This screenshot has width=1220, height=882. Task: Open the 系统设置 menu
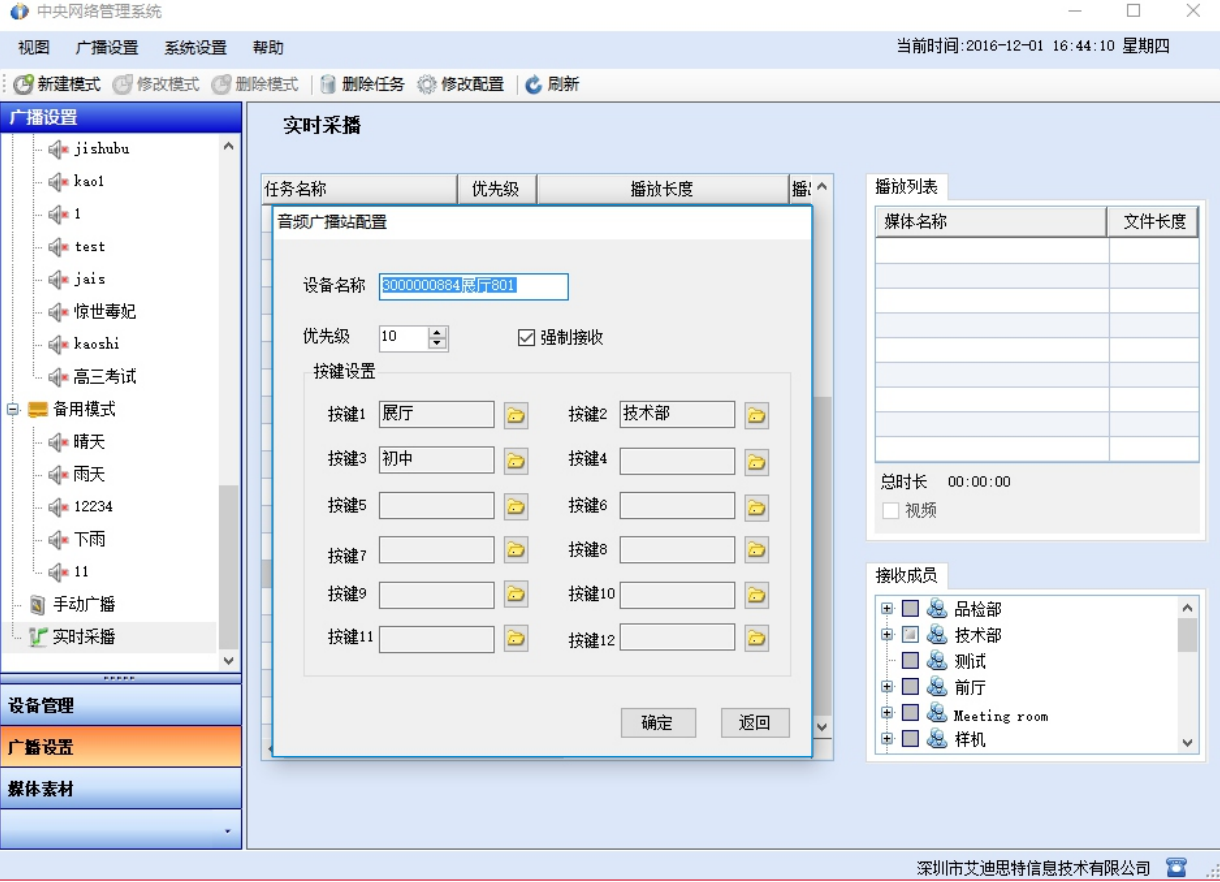[196, 48]
